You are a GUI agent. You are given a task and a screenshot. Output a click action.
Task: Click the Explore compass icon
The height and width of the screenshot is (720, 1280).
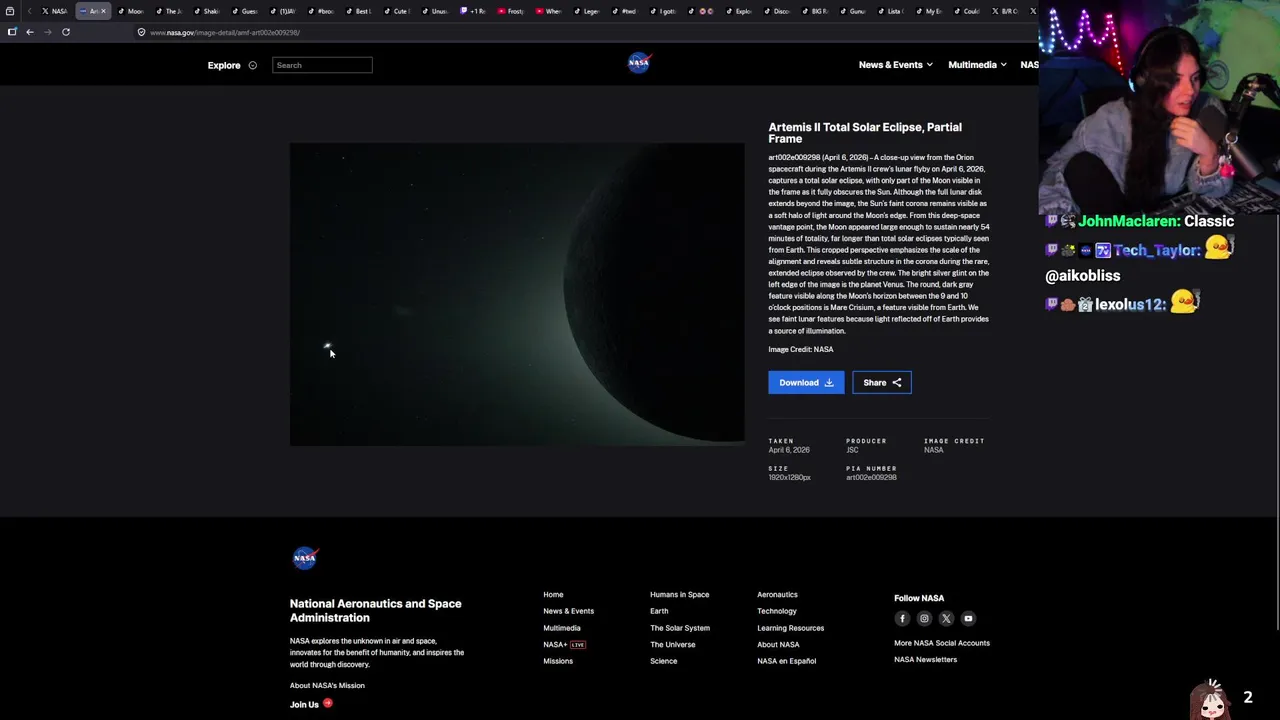pyautogui.click(x=252, y=65)
